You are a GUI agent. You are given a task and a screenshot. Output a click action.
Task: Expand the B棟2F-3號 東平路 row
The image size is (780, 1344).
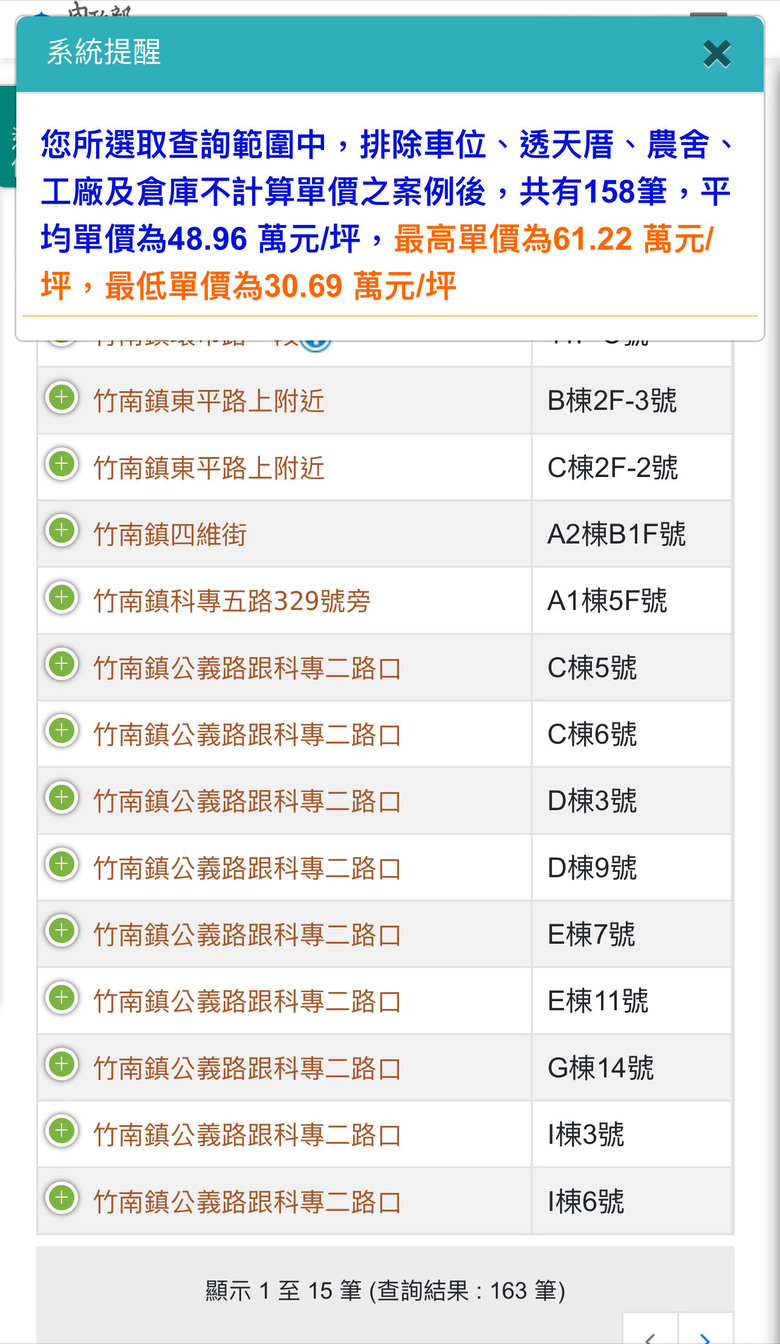[x=62, y=398]
